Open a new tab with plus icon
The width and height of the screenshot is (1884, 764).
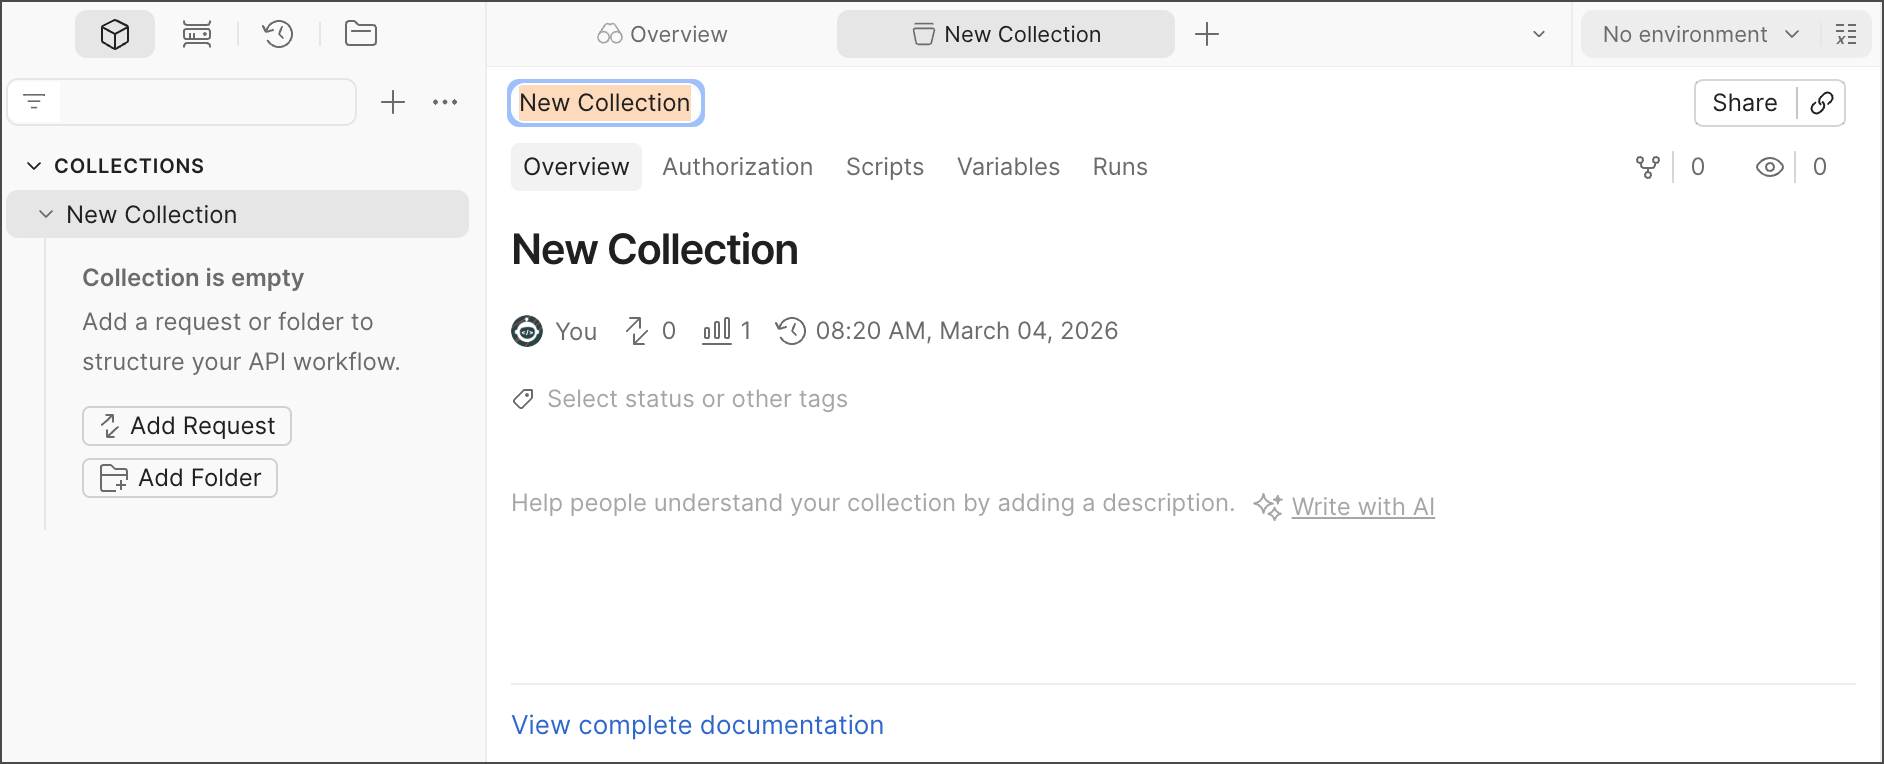(1207, 35)
